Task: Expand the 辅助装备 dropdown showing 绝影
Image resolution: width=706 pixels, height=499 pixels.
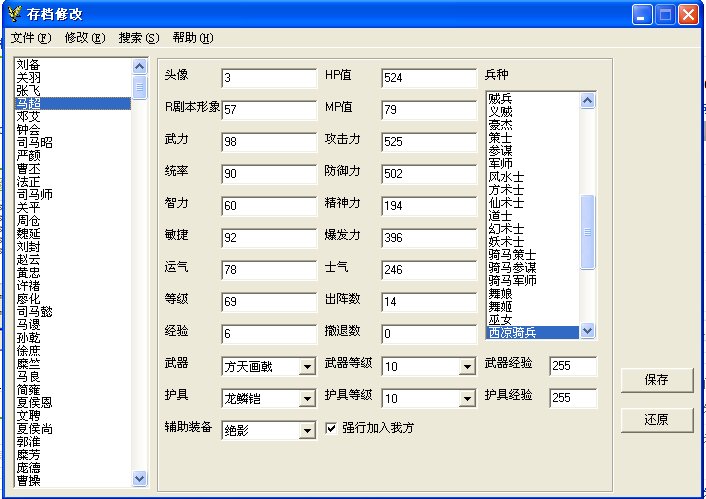Action: coord(307,431)
